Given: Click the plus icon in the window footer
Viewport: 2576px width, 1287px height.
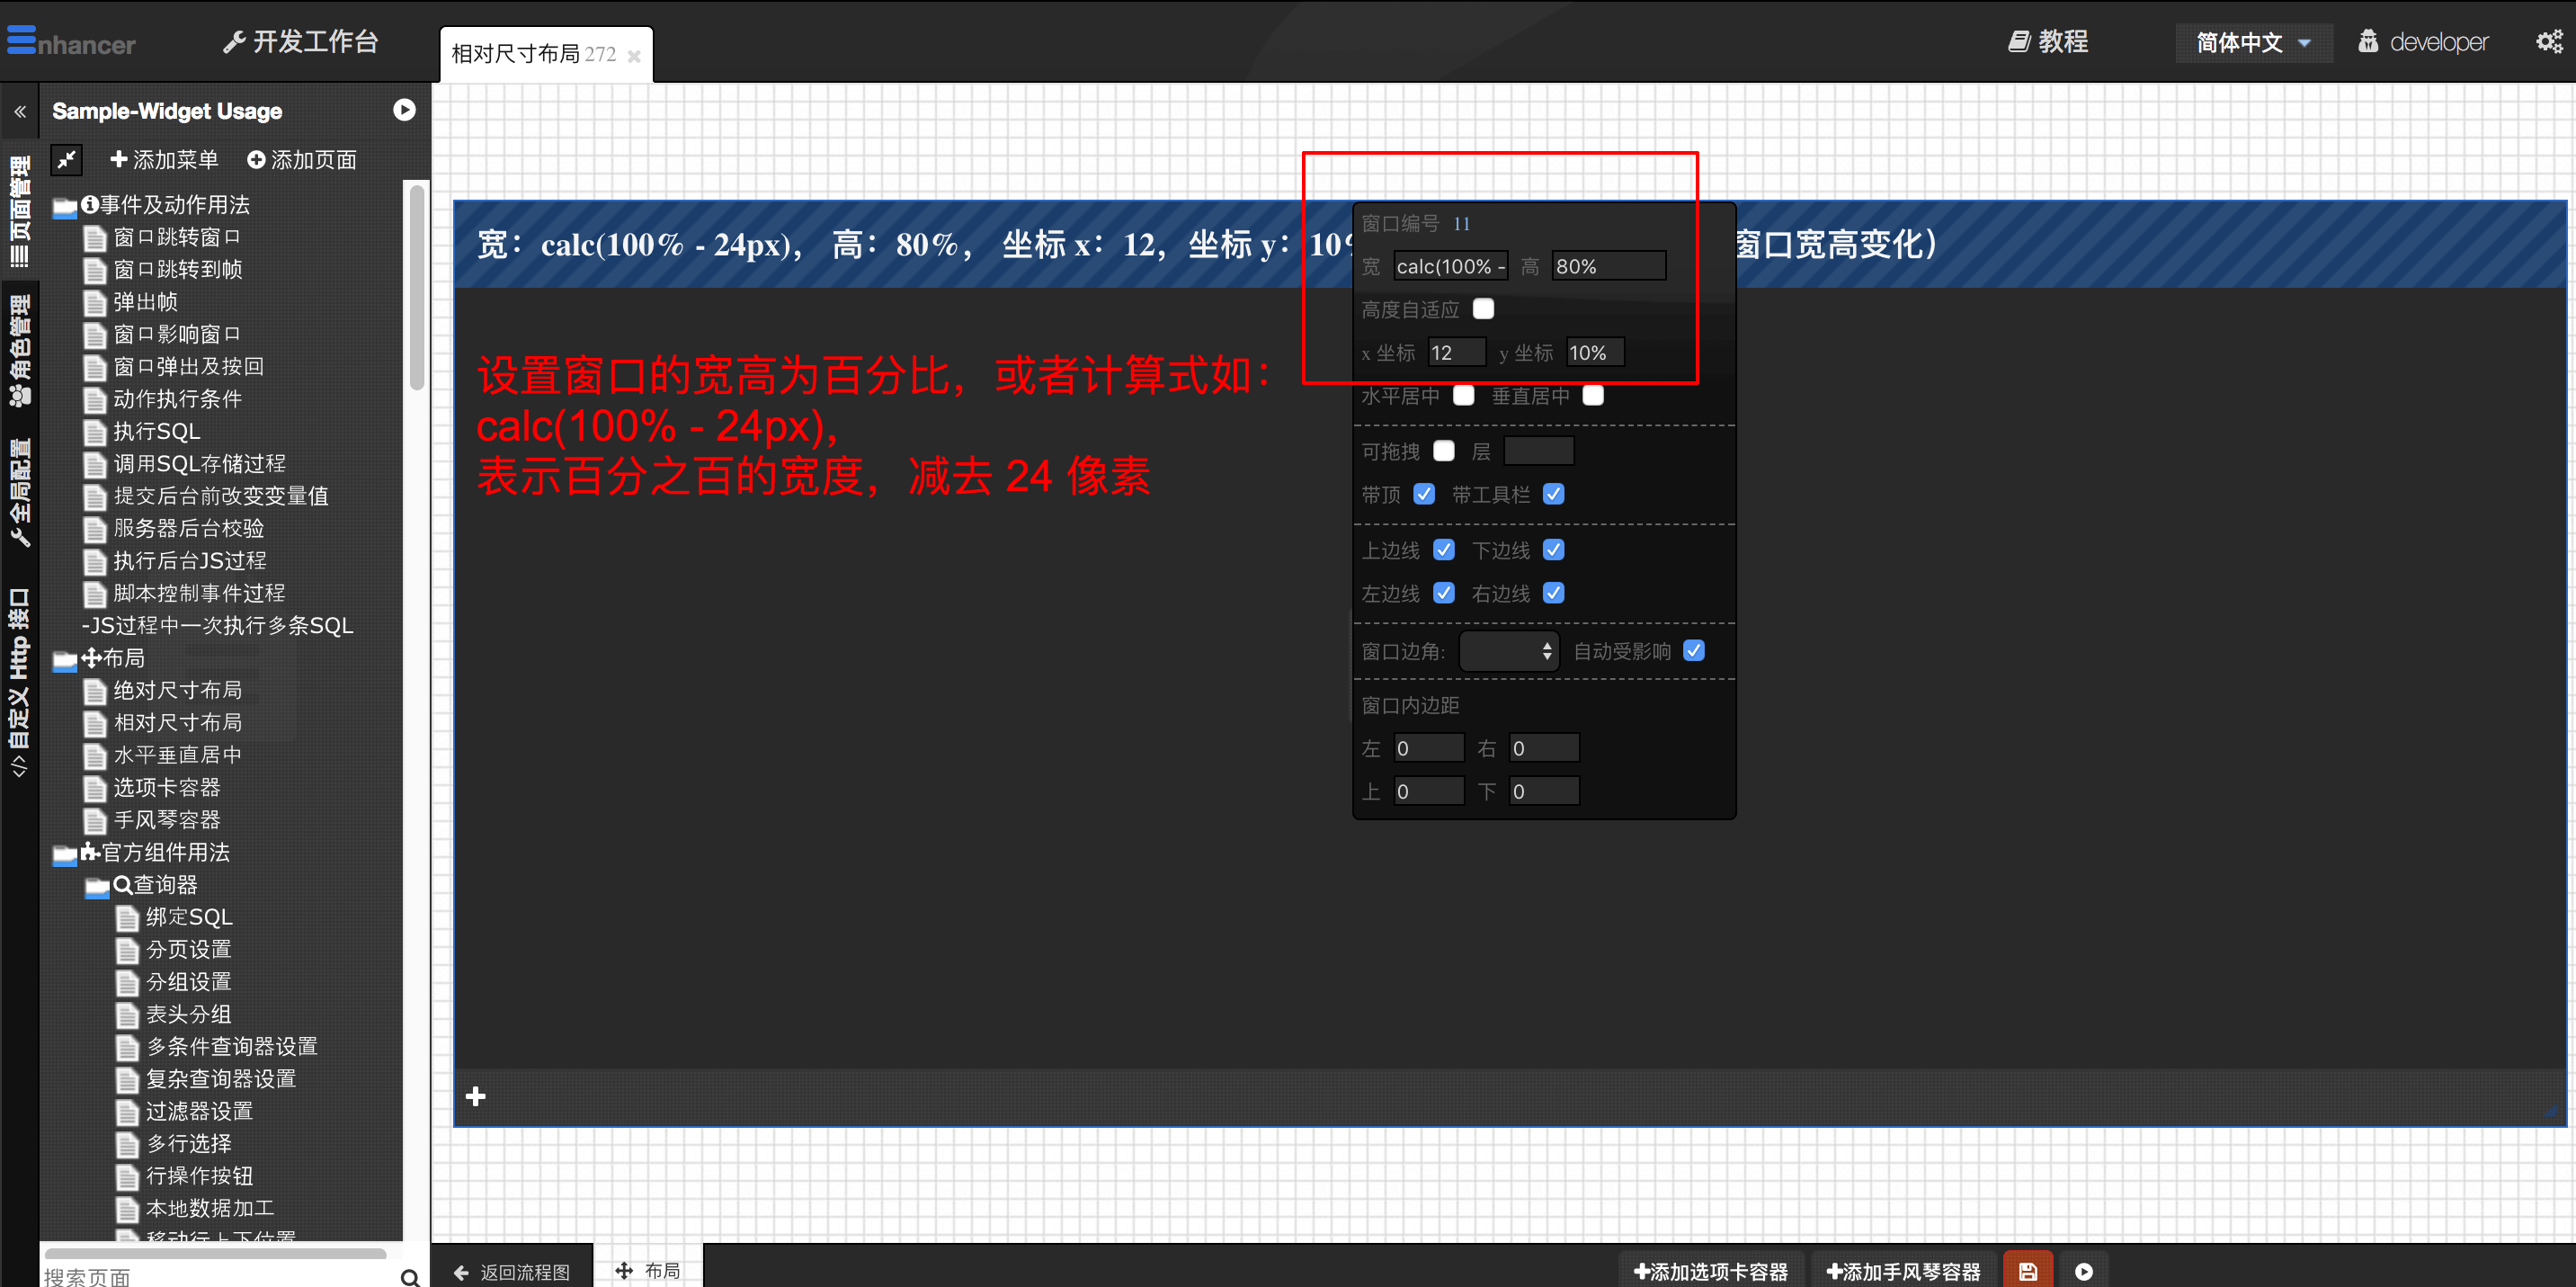Looking at the screenshot, I should tap(476, 1097).
